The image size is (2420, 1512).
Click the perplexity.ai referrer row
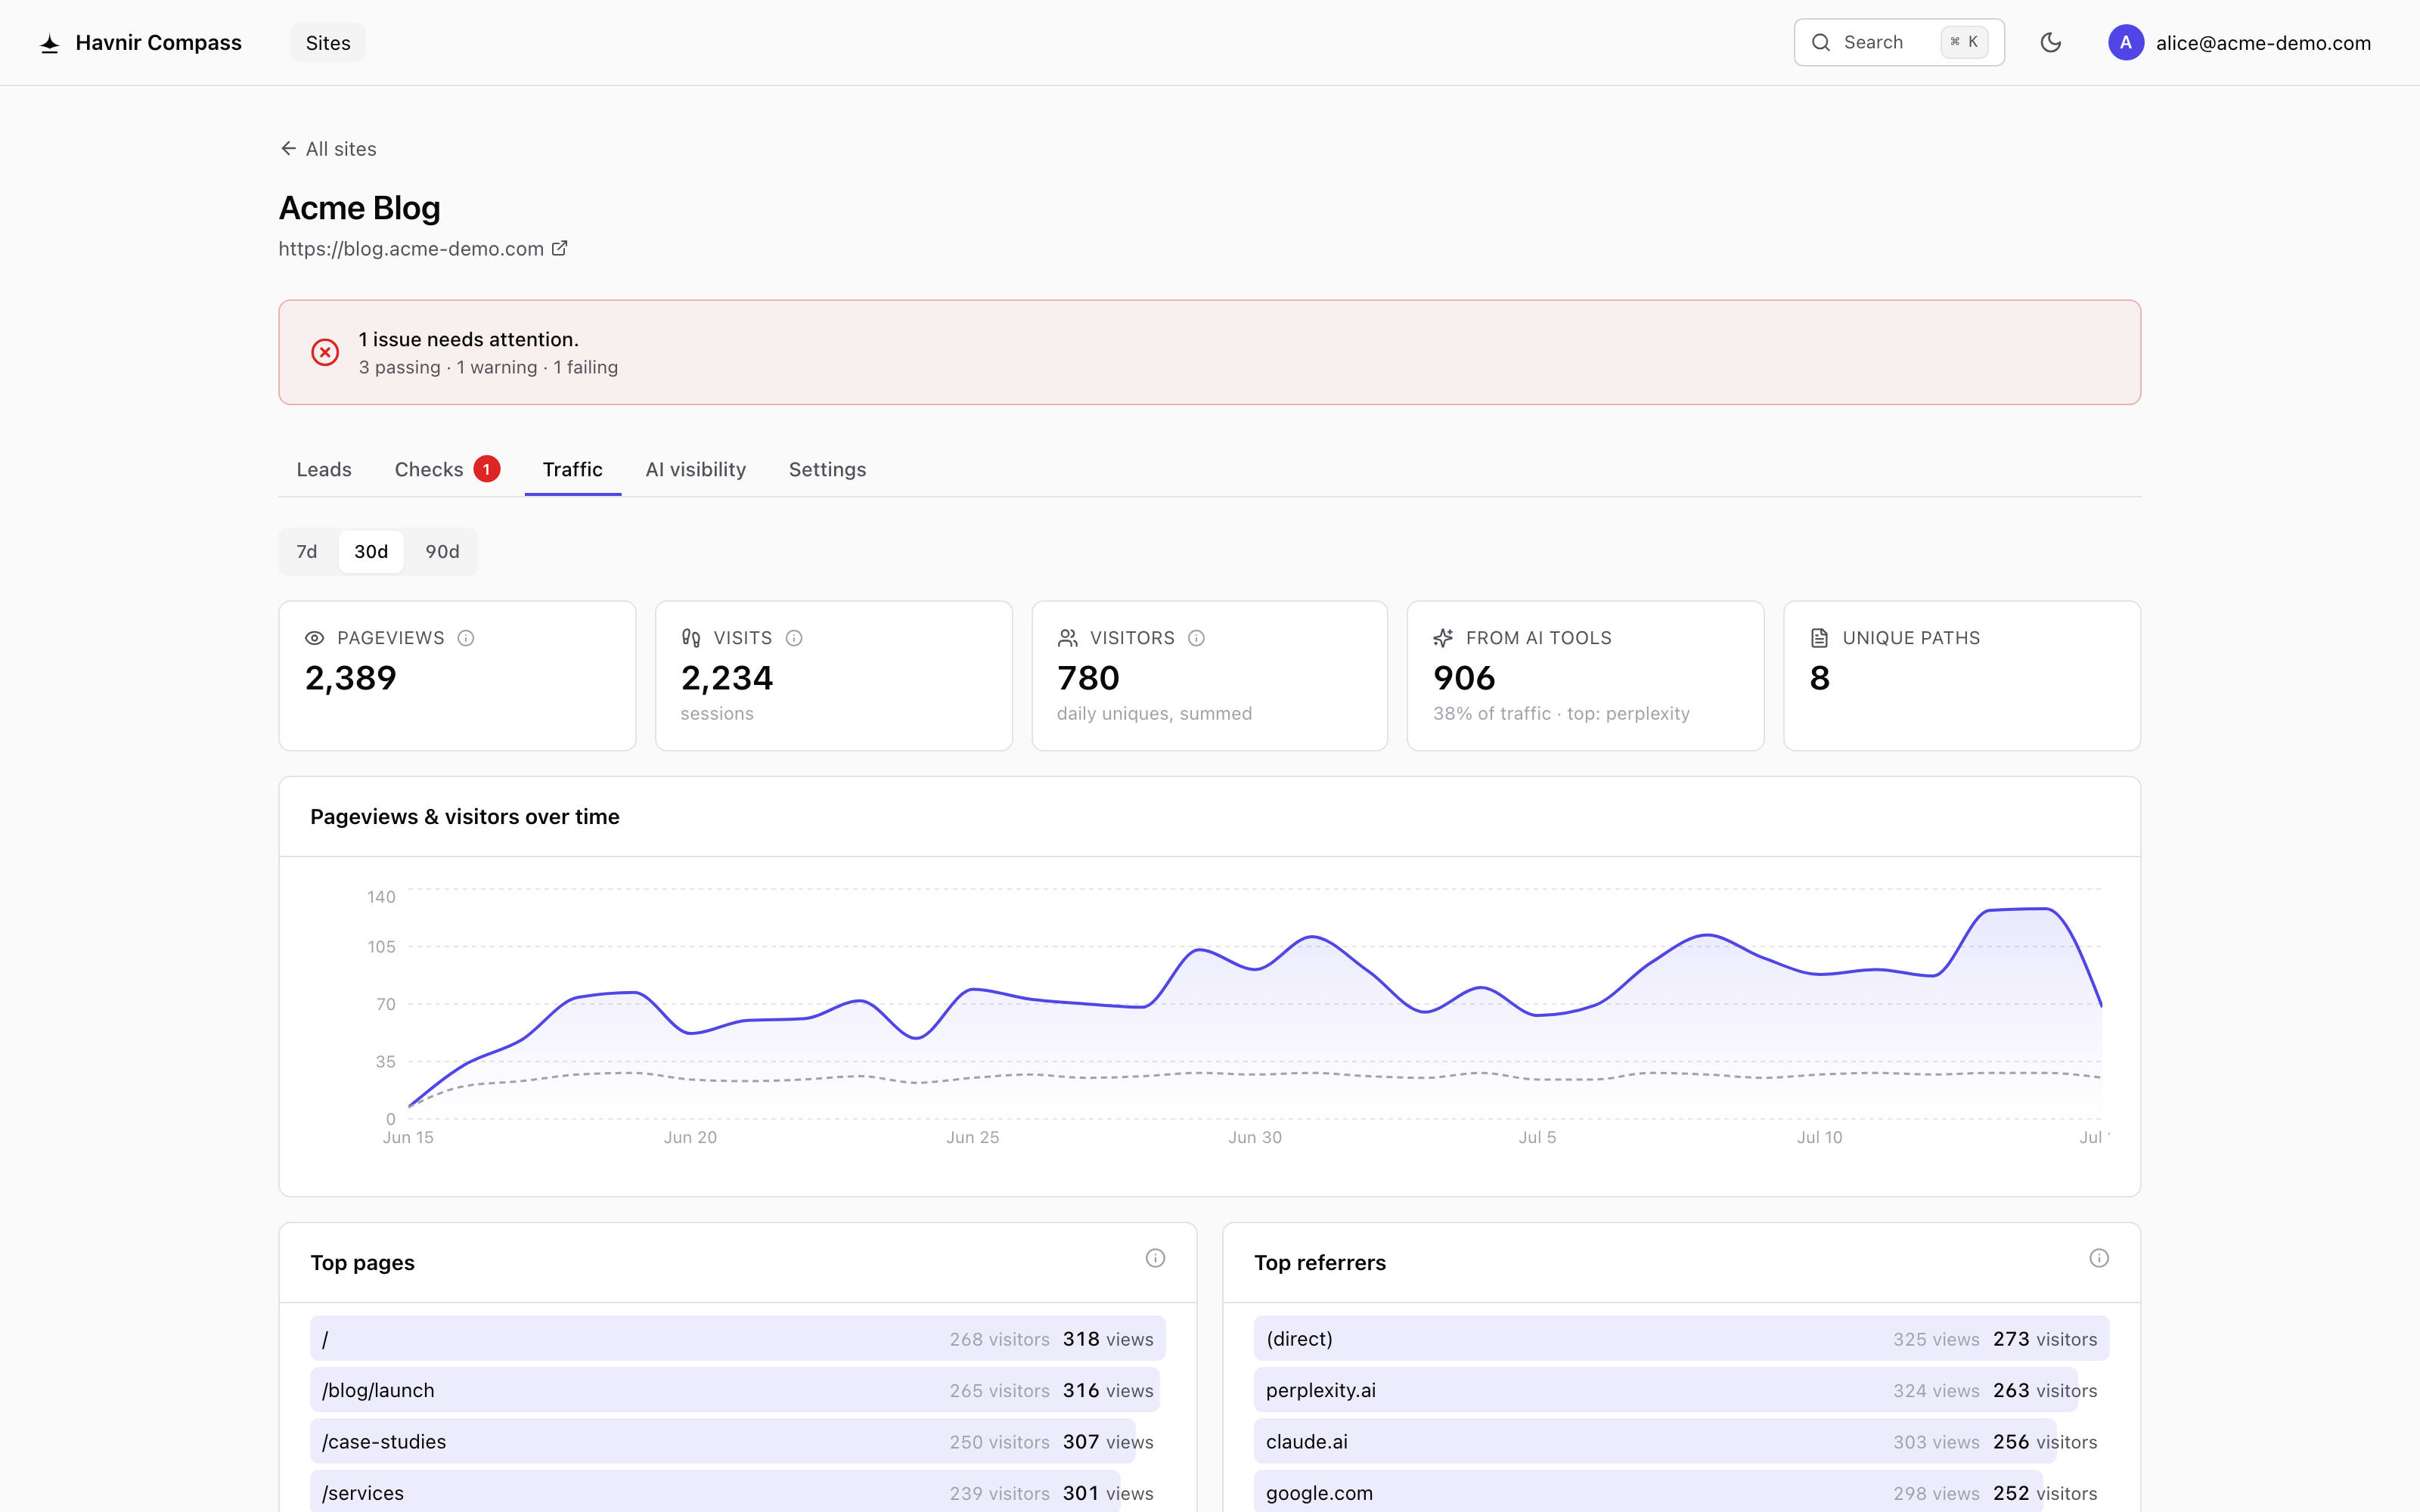(x=1681, y=1390)
